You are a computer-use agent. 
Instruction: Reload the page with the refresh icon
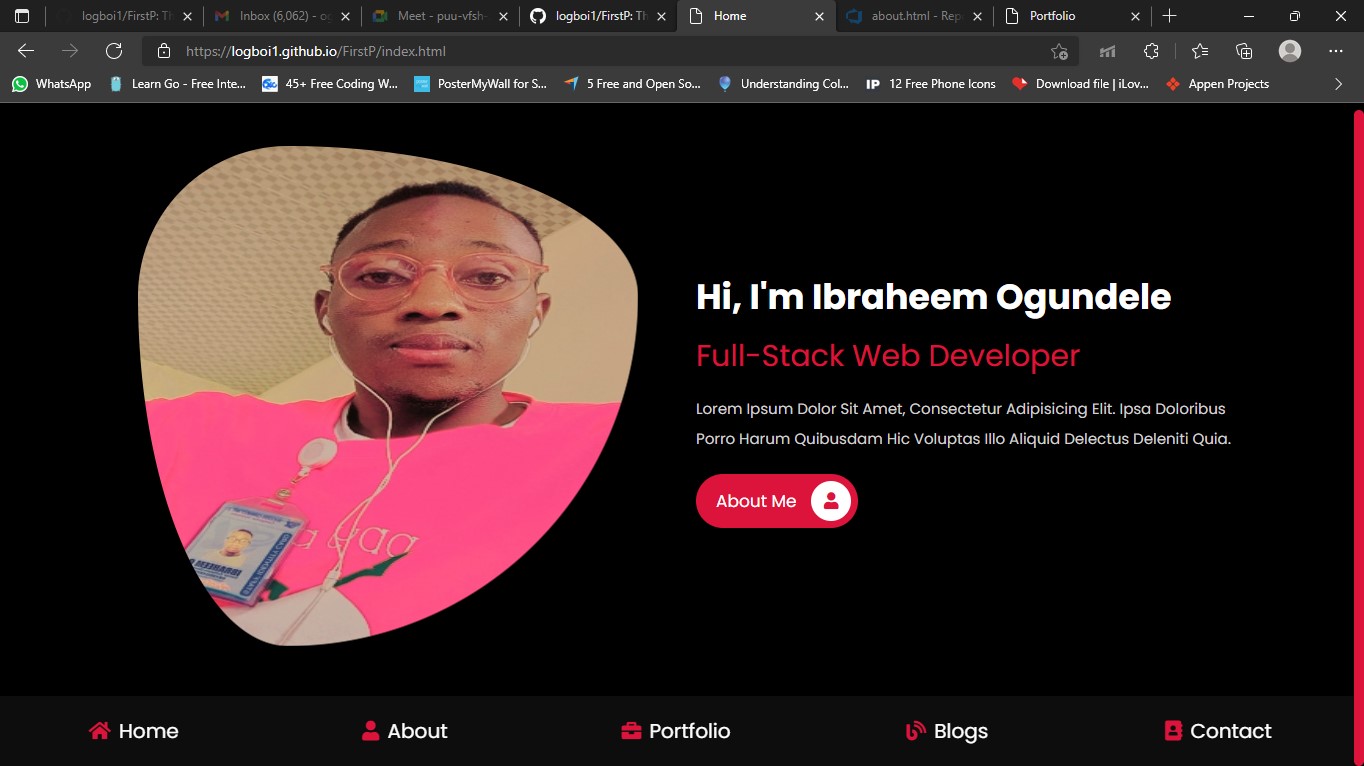click(113, 50)
